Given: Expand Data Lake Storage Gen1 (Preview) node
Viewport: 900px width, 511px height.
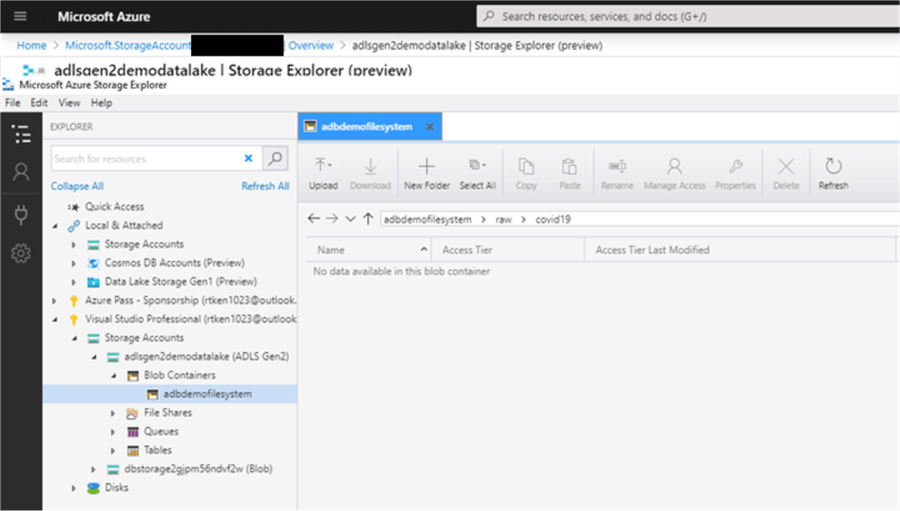Looking at the screenshot, I should [x=73, y=282].
